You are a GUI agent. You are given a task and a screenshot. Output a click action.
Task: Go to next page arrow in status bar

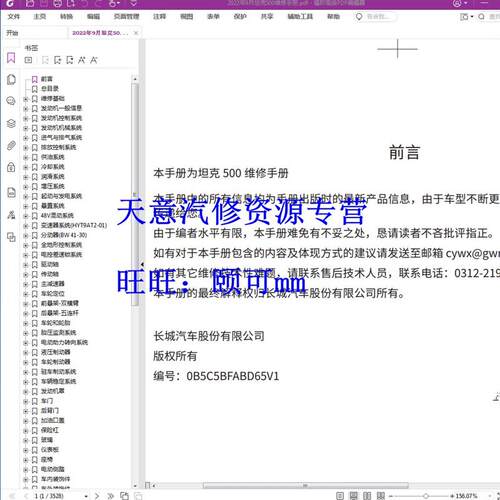[97, 496]
